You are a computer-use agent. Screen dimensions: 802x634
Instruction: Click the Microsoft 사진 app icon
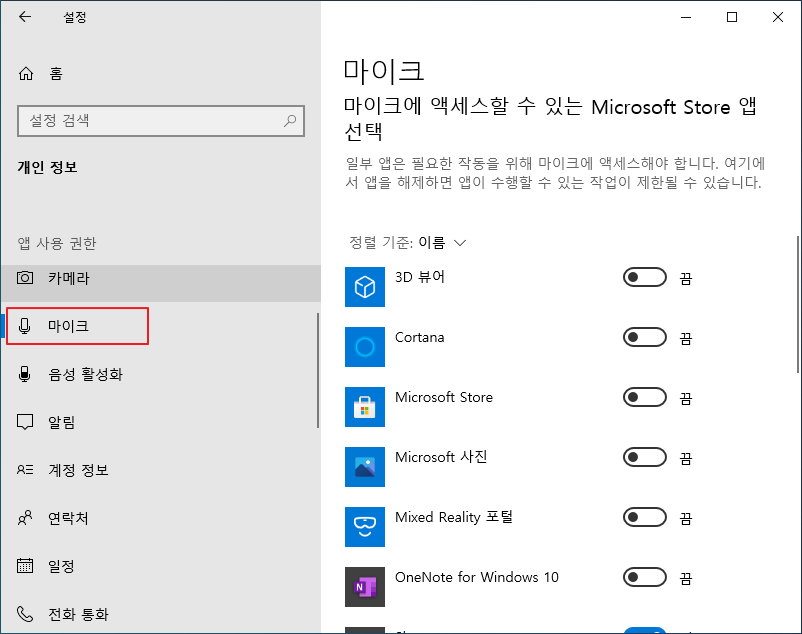click(x=365, y=467)
